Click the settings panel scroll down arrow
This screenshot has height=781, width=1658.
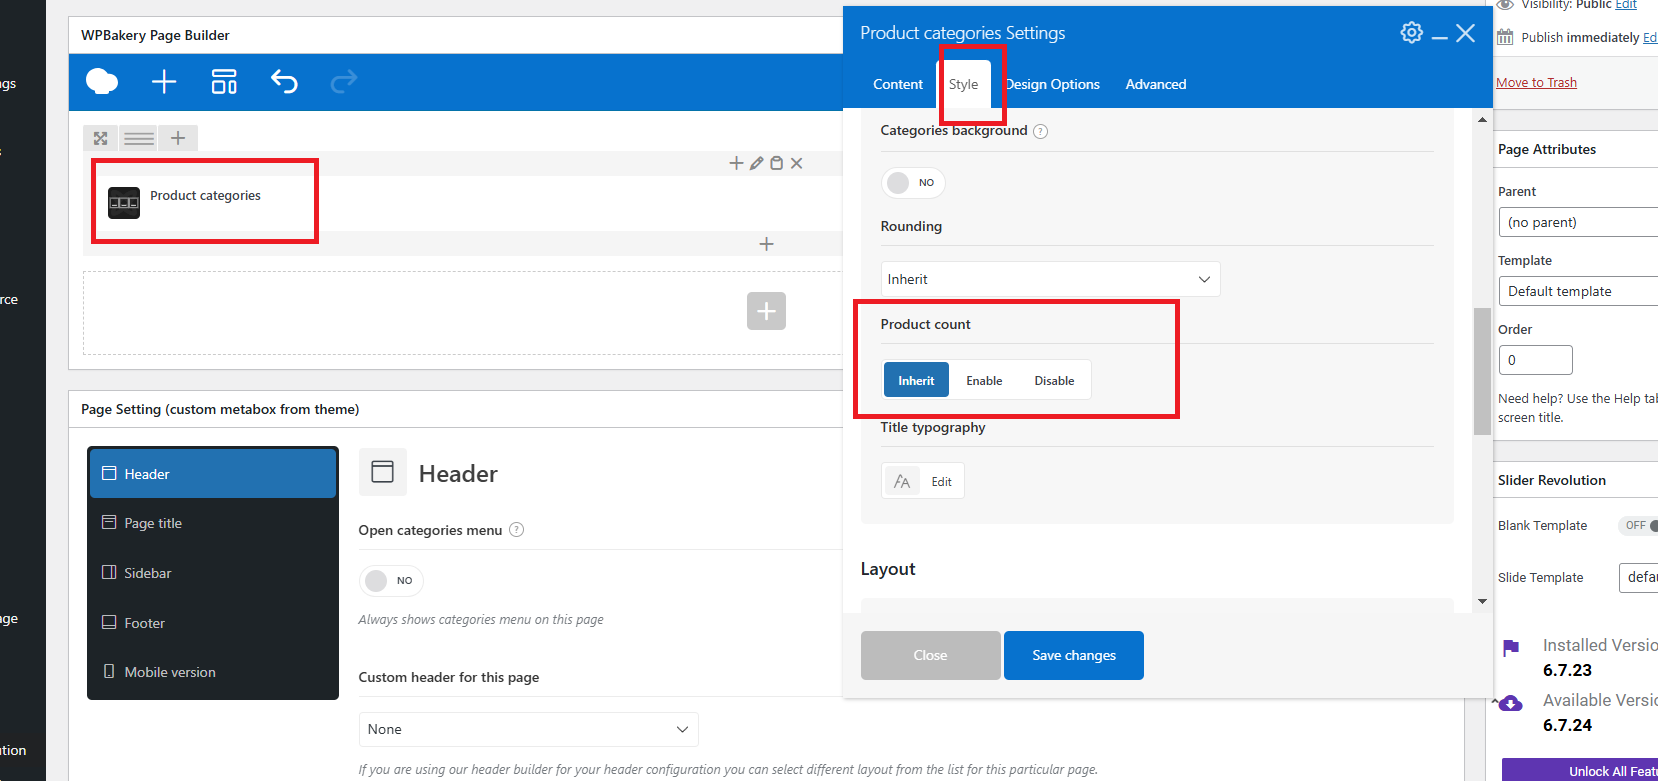point(1482,601)
